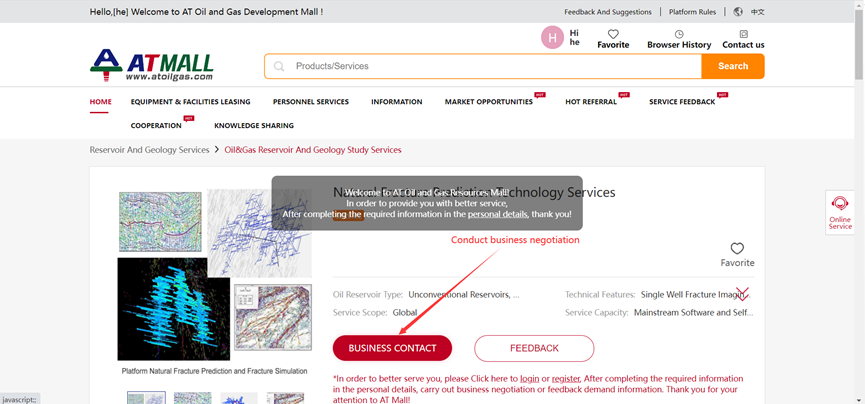Expand product details red chevron
The width and height of the screenshot is (865, 404).
(x=741, y=294)
